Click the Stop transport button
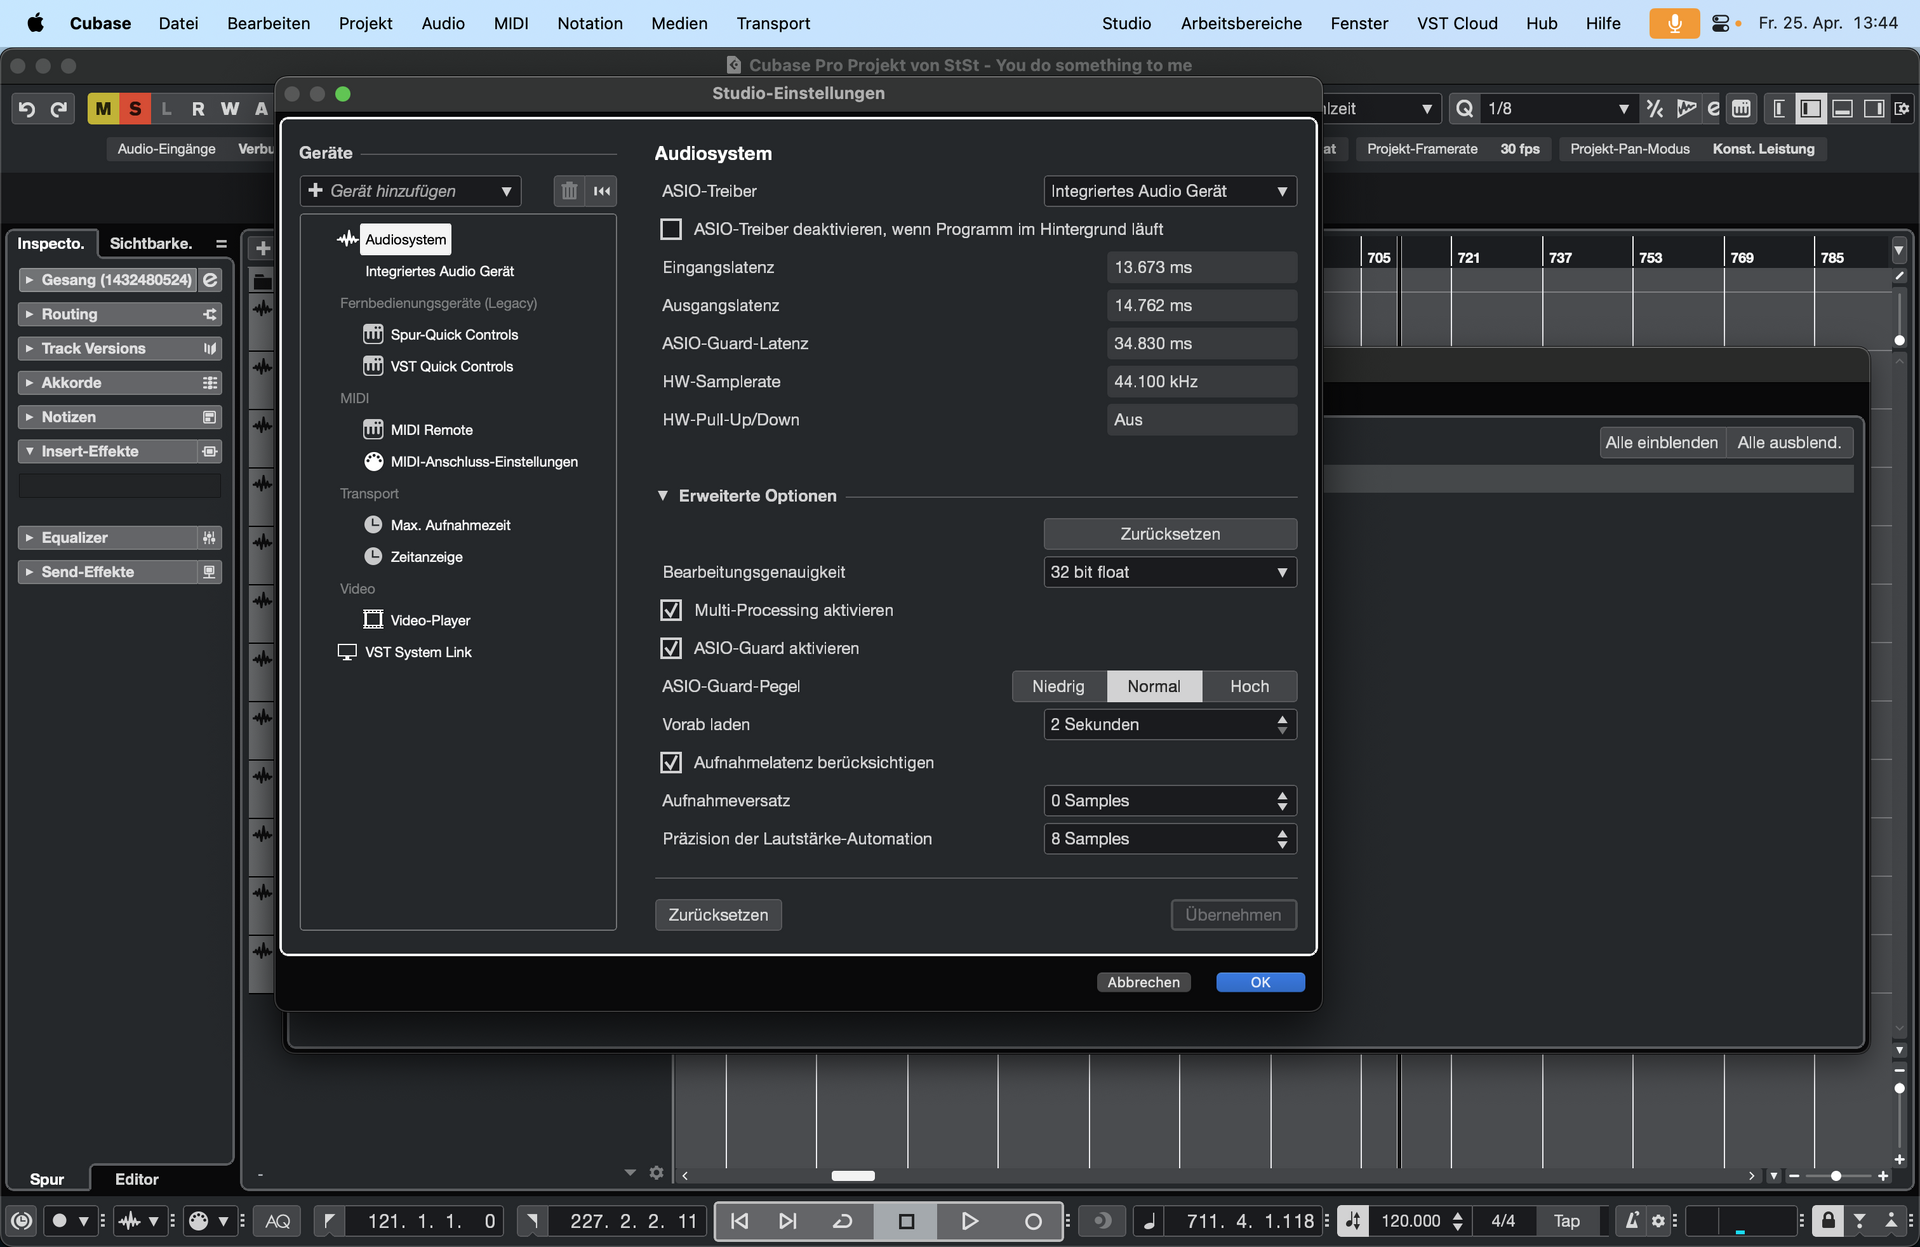Screen dimensions: 1920x1247 (x=906, y=1221)
